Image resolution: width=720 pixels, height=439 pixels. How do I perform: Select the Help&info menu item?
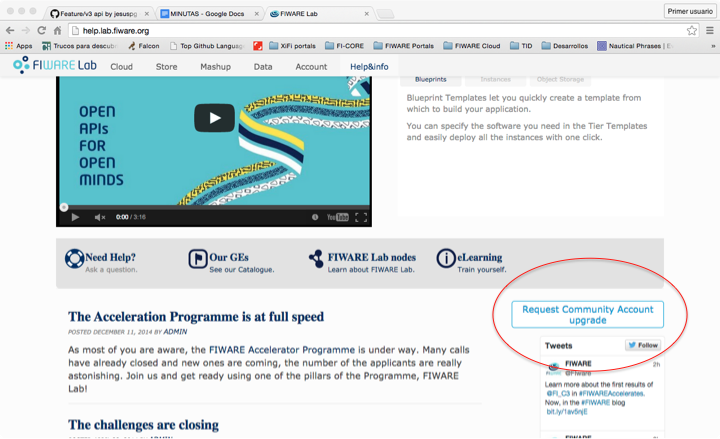tap(369, 67)
